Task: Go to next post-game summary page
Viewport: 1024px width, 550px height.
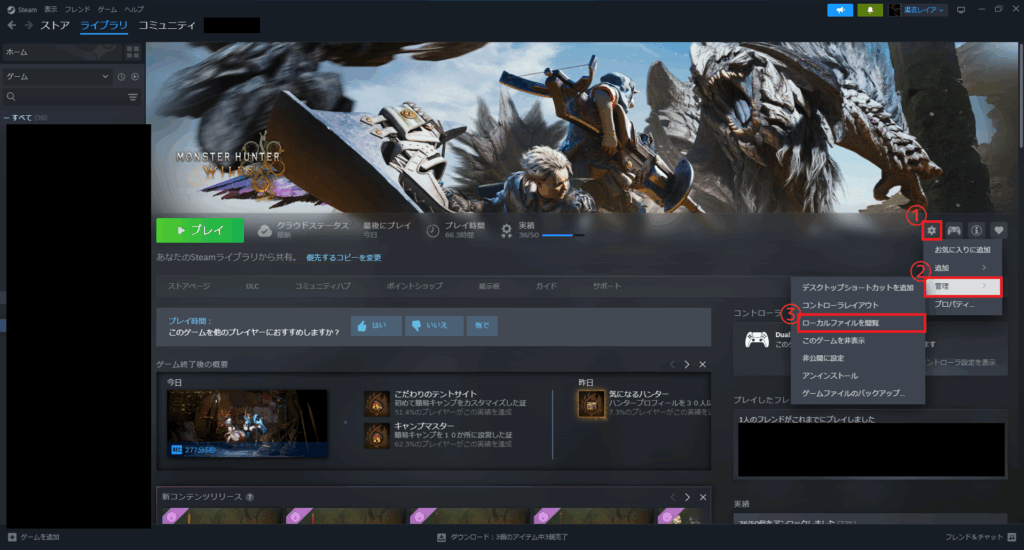Action: click(687, 364)
